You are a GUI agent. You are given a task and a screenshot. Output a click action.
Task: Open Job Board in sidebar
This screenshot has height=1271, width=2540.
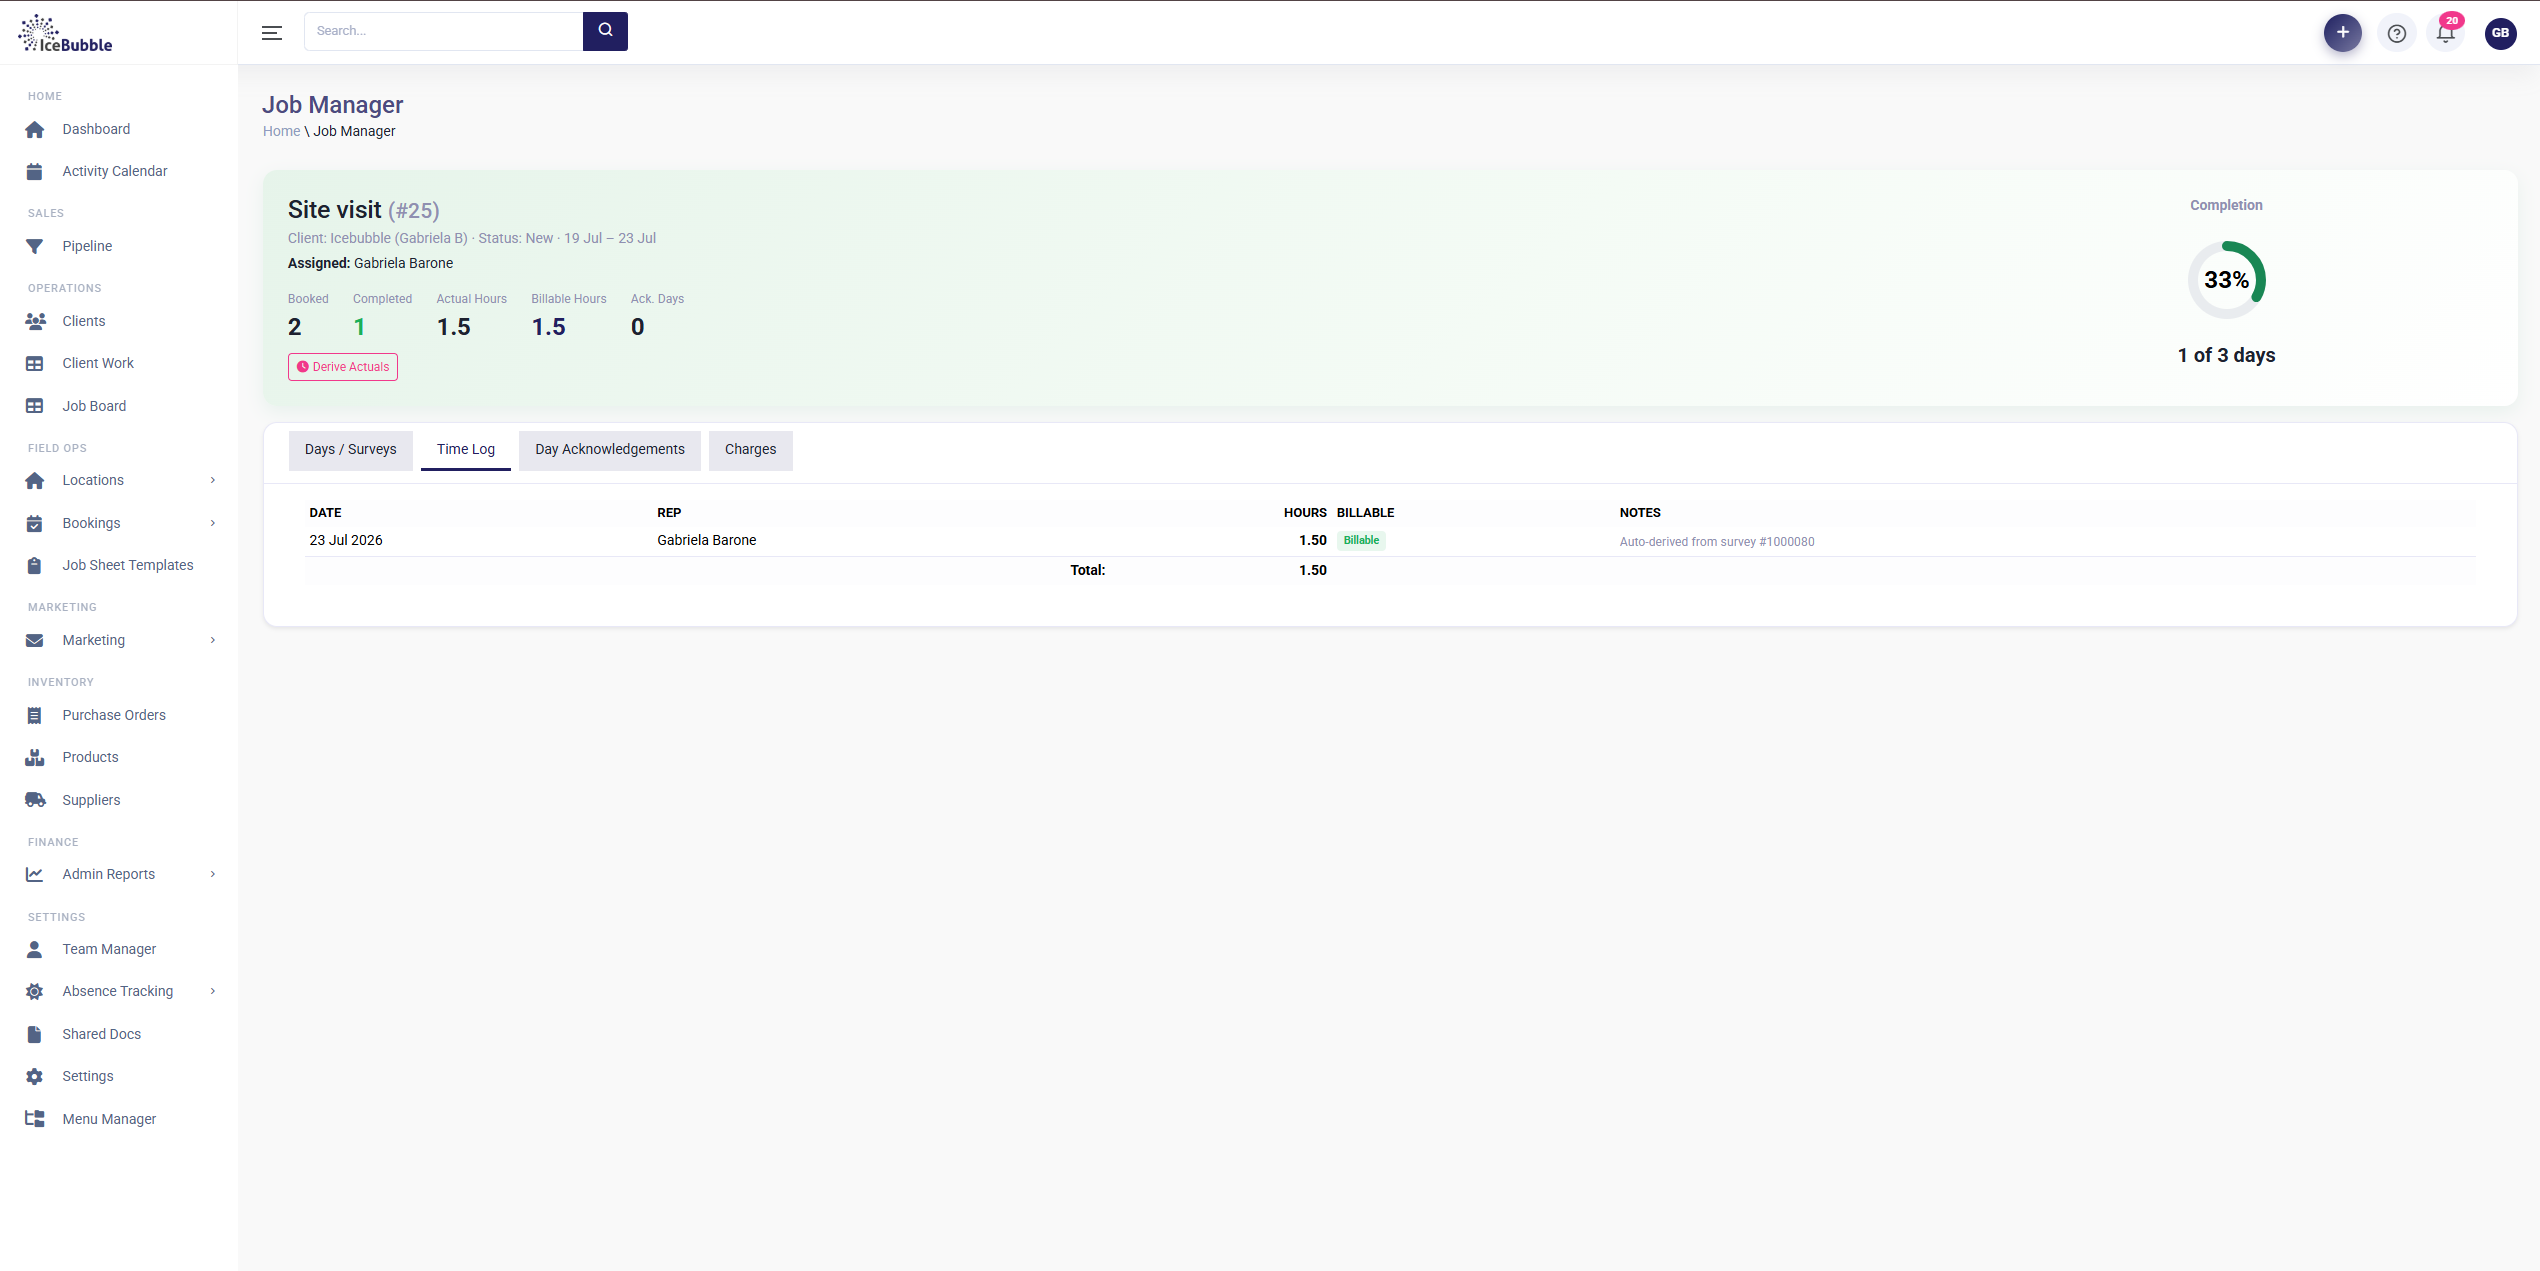click(94, 406)
